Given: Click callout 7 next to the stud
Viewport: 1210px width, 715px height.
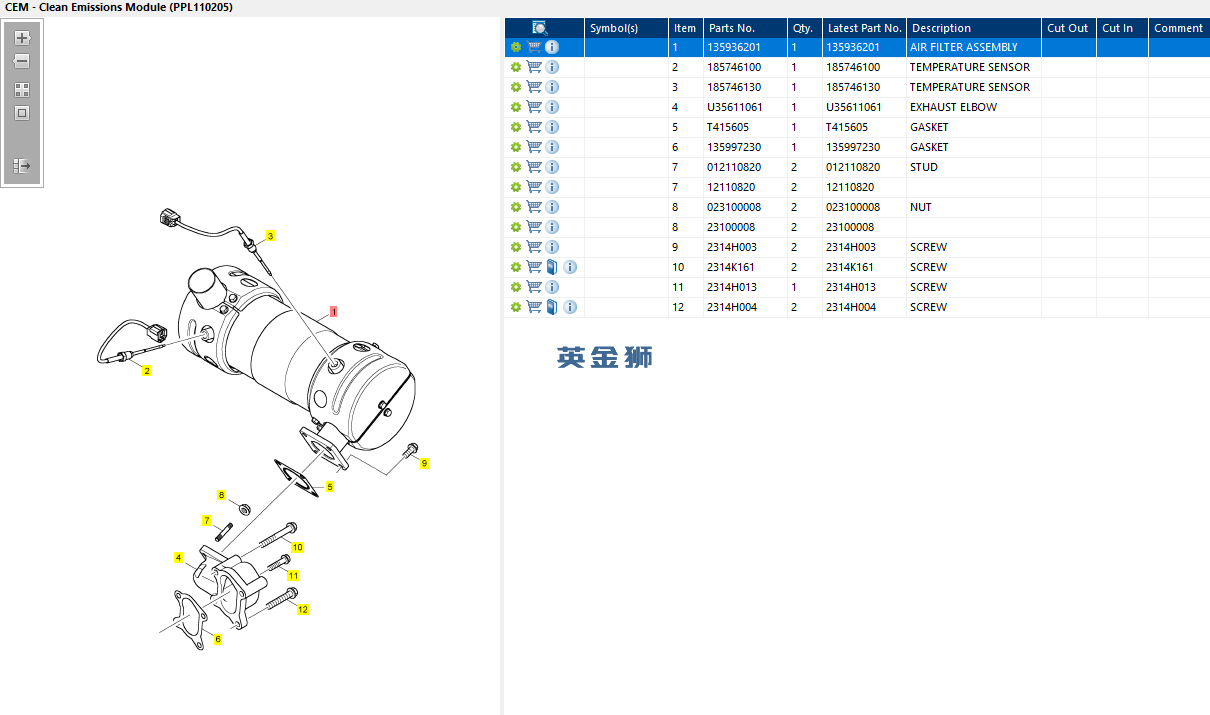Looking at the screenshot, I should (207, 520).
